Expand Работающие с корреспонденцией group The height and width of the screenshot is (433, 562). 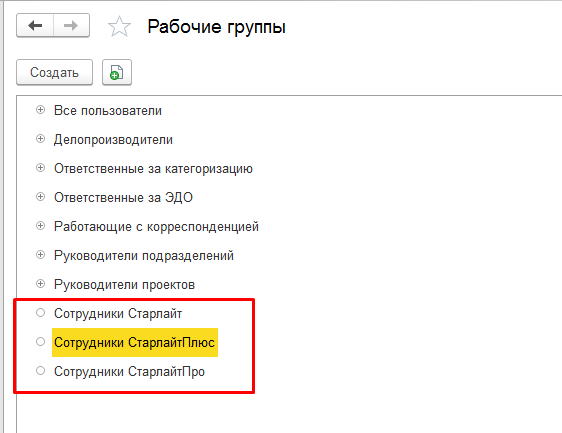click(x=41, y=226)
